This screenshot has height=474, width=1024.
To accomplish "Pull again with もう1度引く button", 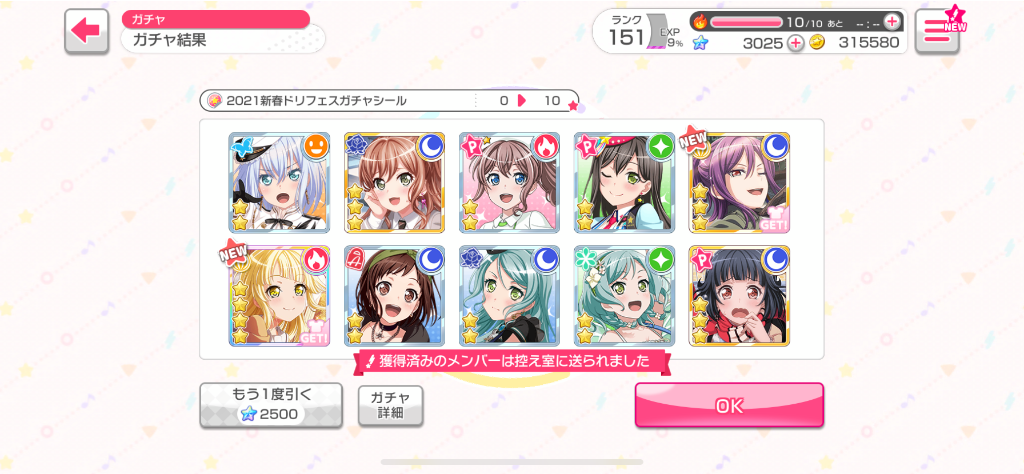I will pos(271,405).
